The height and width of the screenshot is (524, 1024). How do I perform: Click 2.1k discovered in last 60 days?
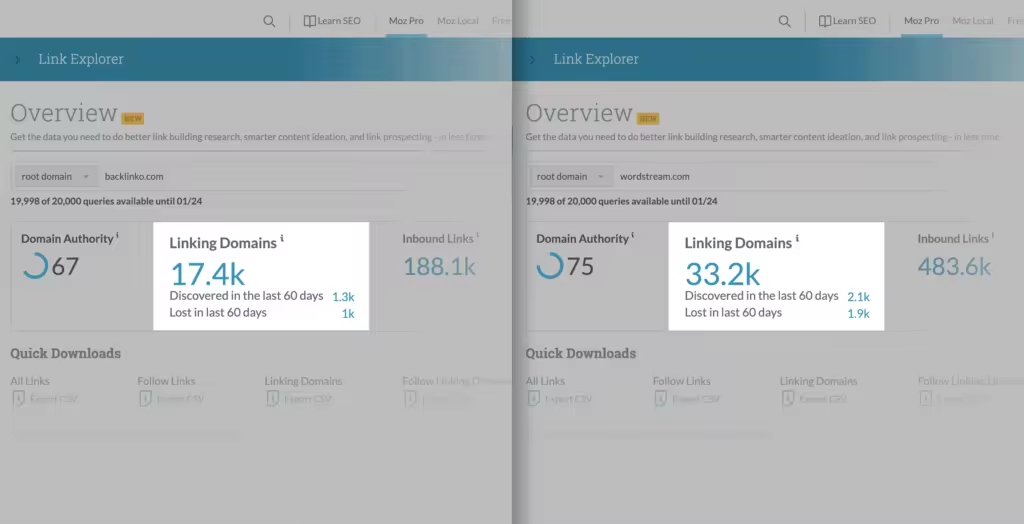tap(858, 297)
